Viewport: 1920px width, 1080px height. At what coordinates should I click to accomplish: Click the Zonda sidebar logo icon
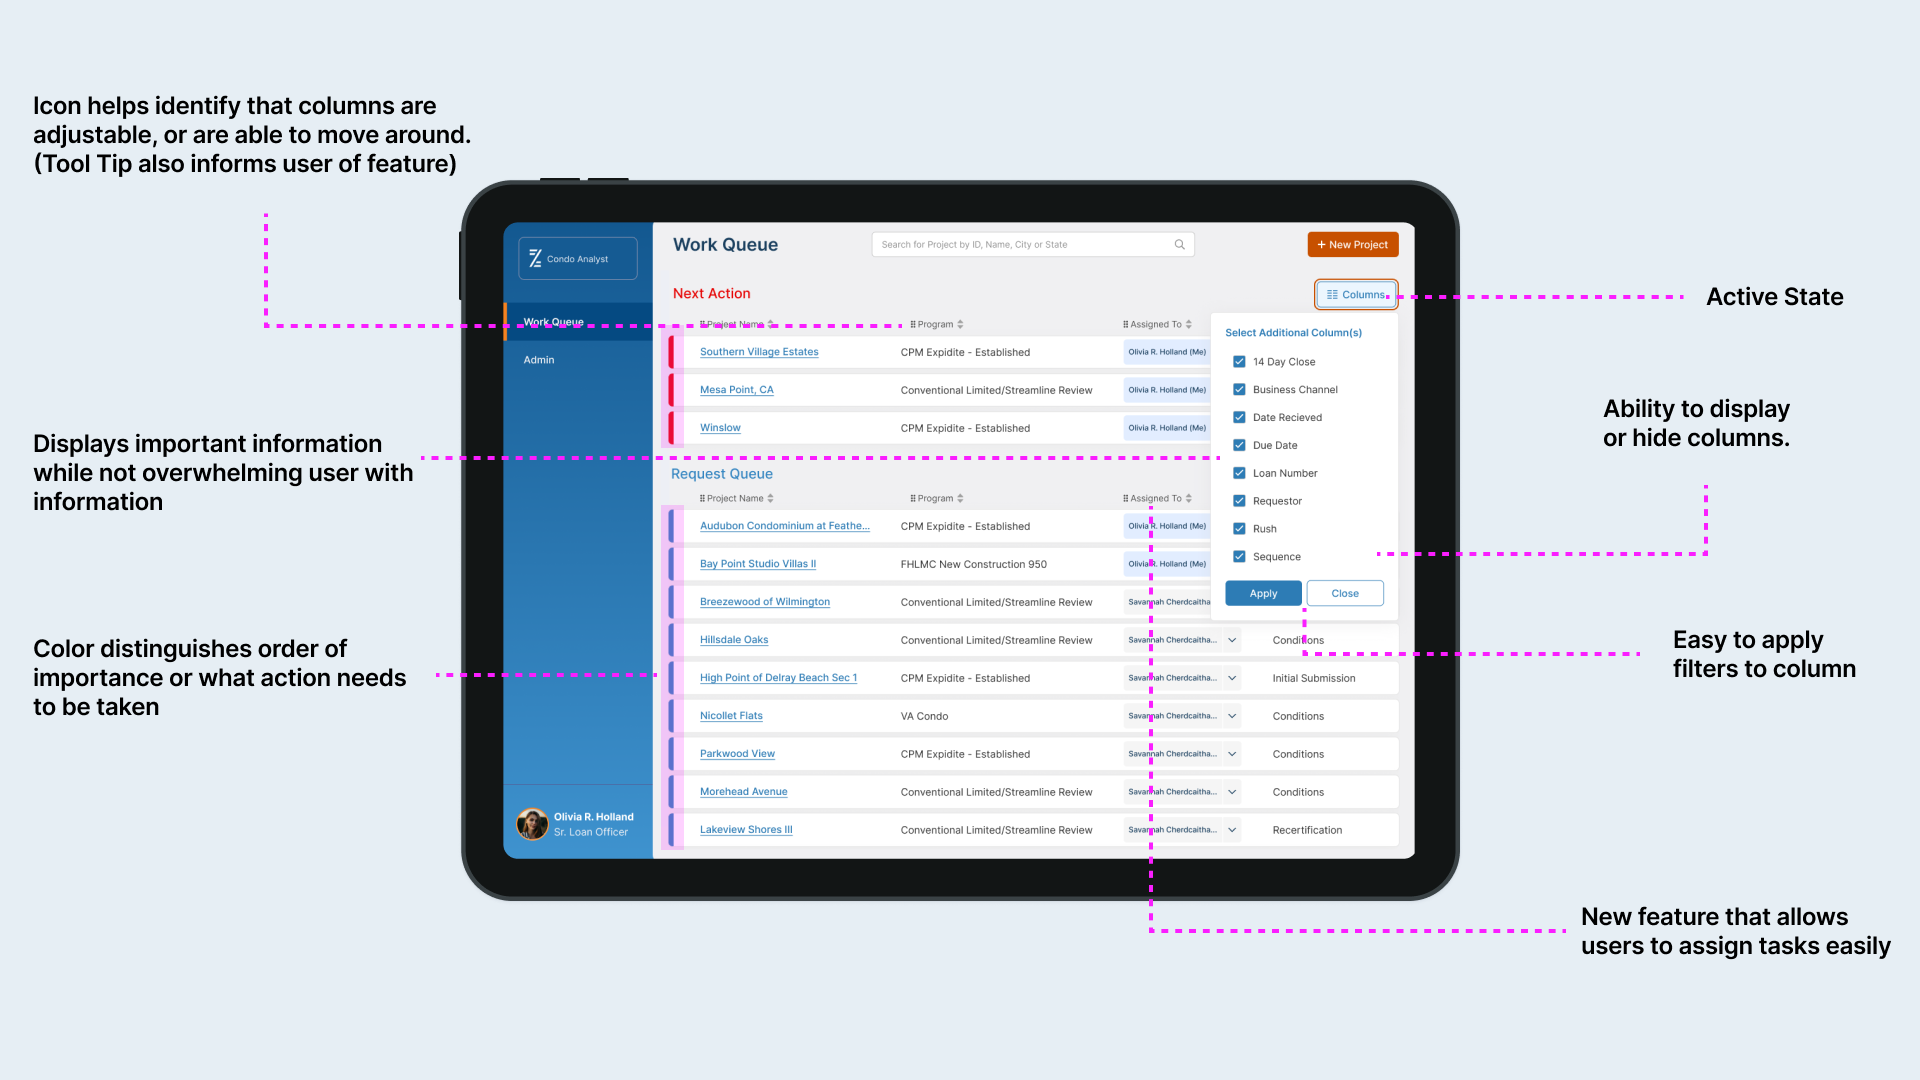click(x=534, y=258)
